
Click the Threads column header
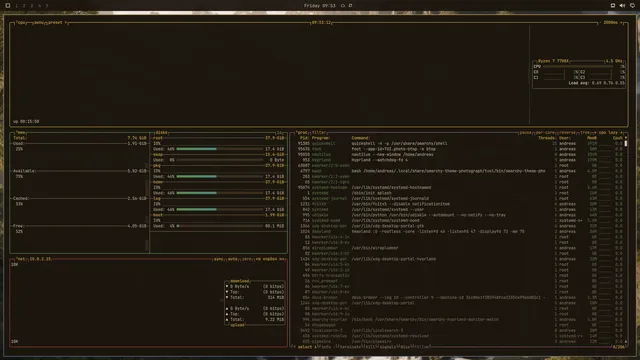[x=547, y=138]
